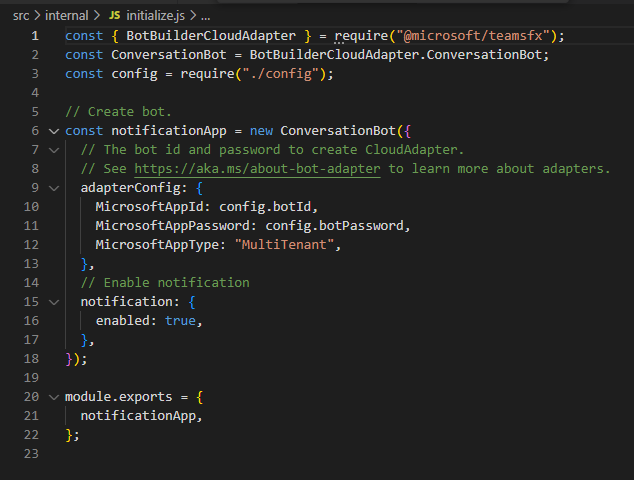The height and width of the screenshot is (480, 634).
Task: Click the JS file icon in breadcrumb
Action: (x=115, y=15)
